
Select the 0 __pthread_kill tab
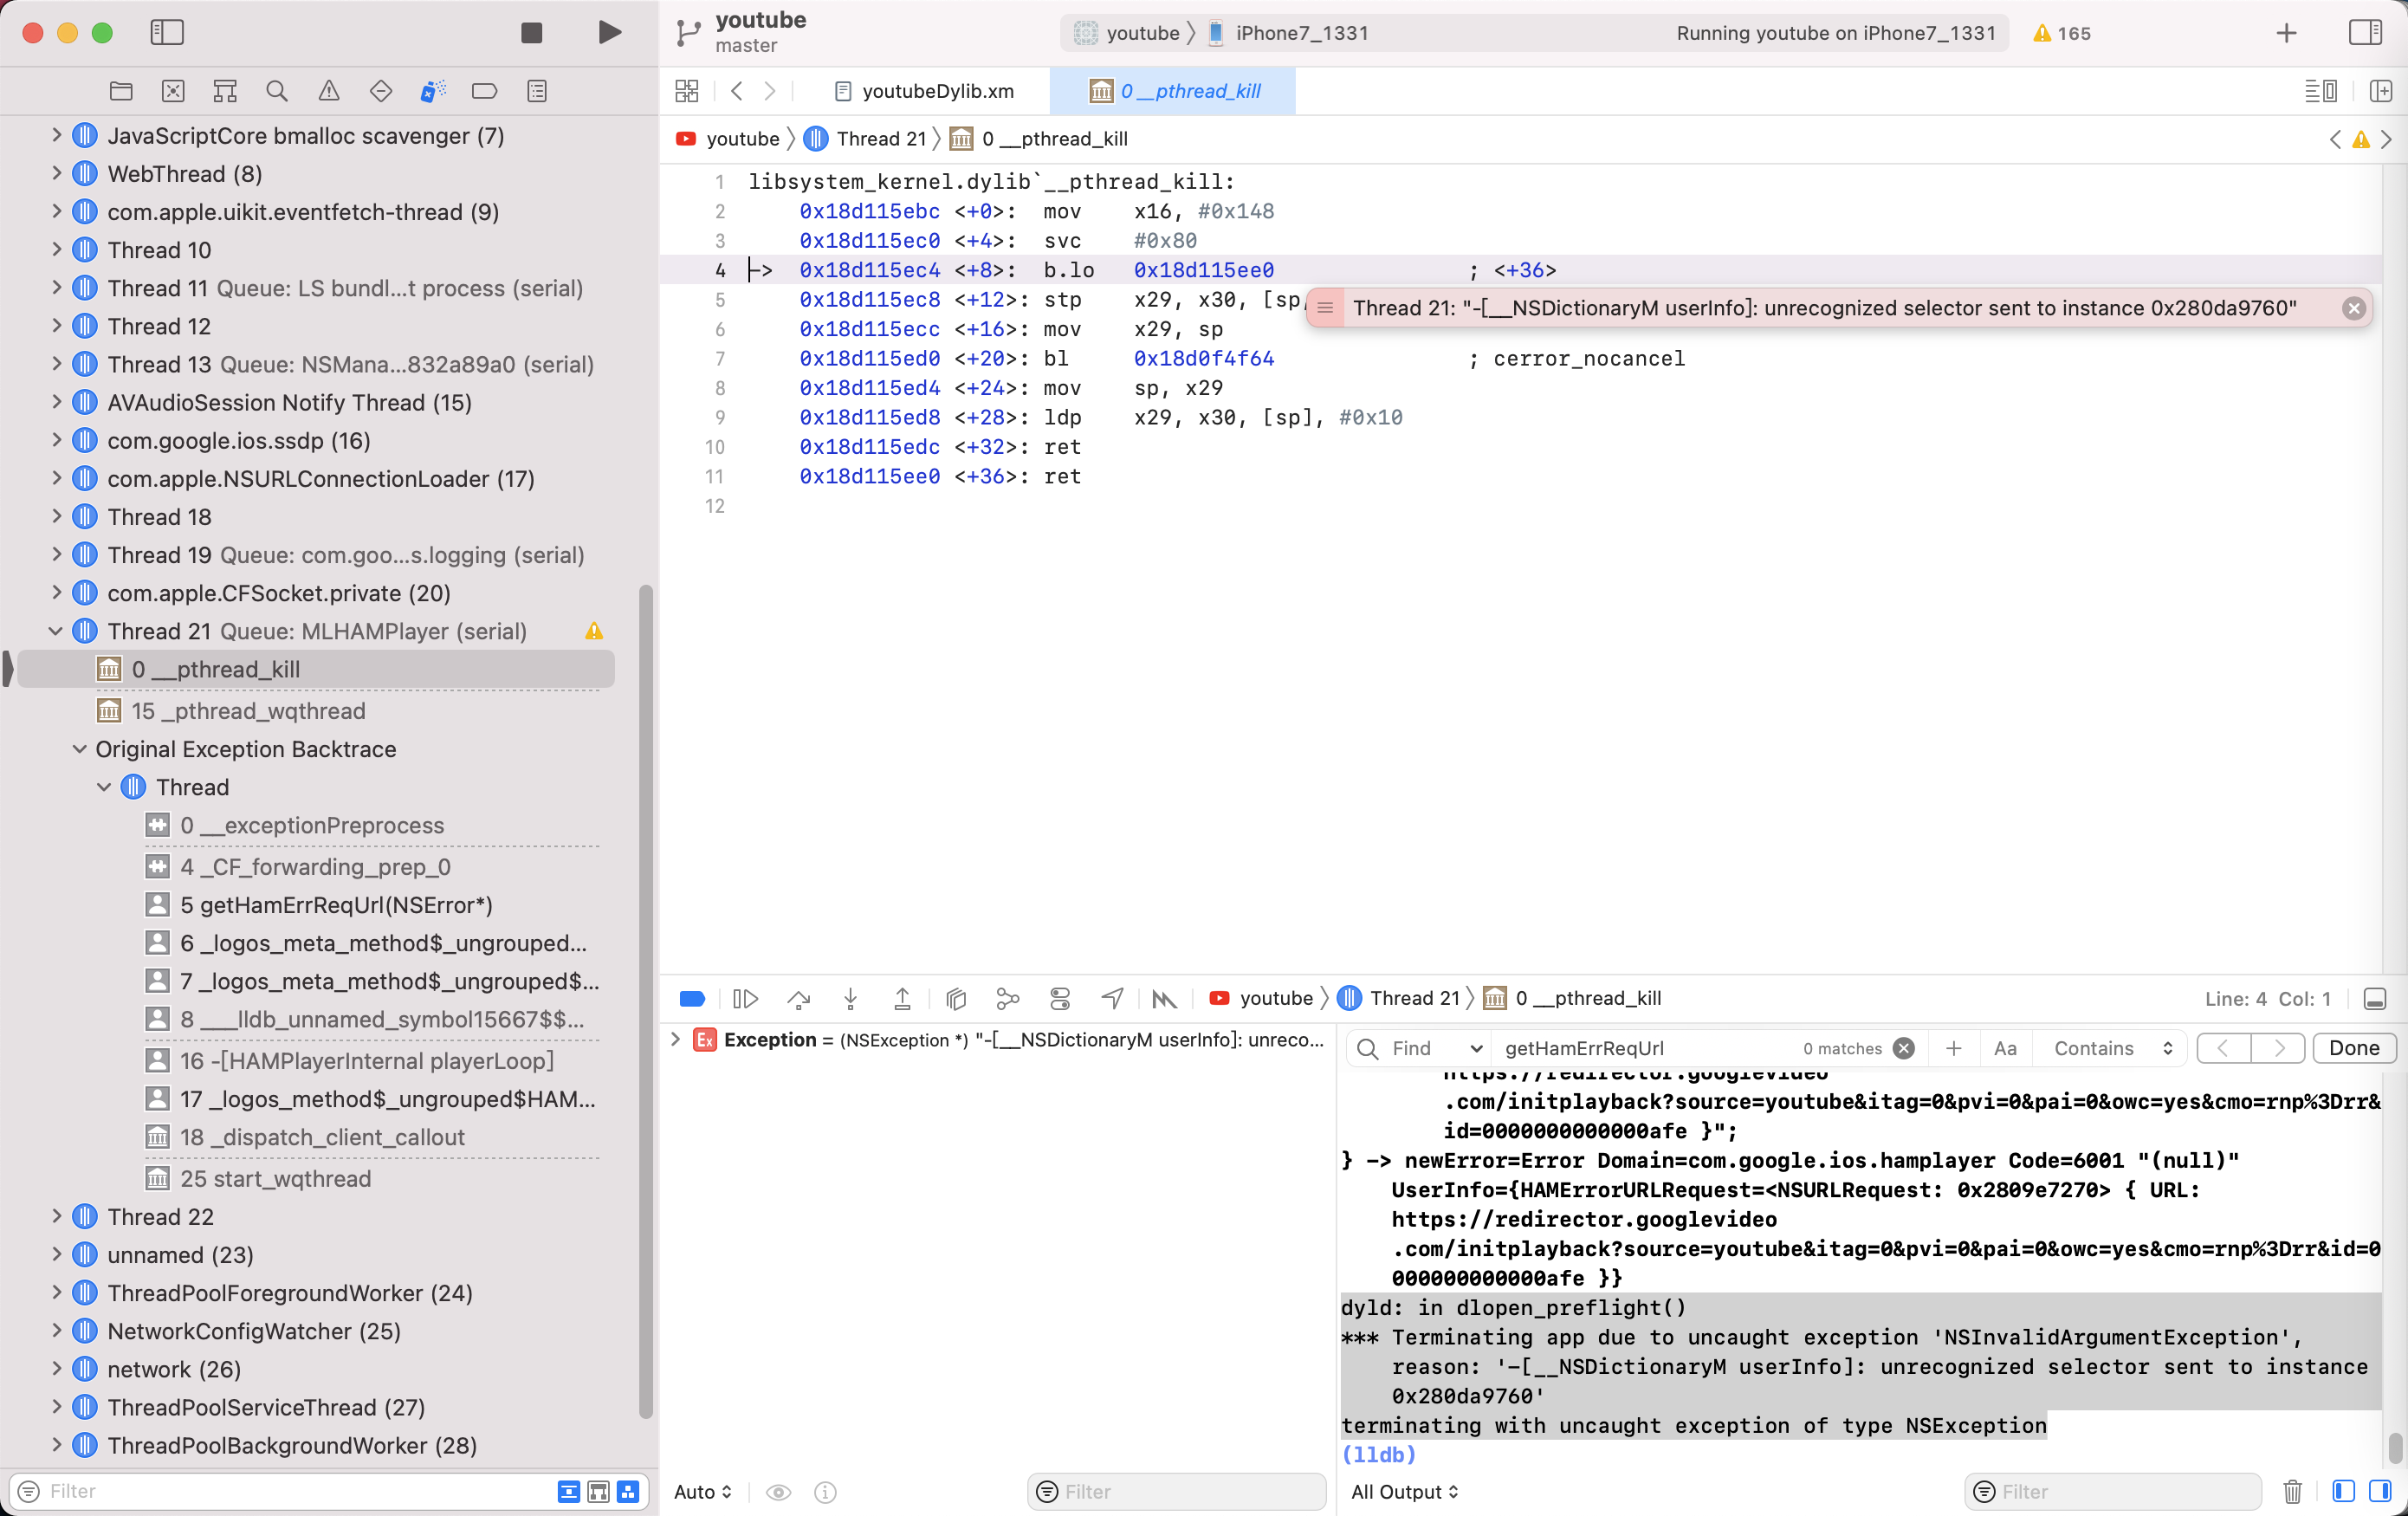1174,91
